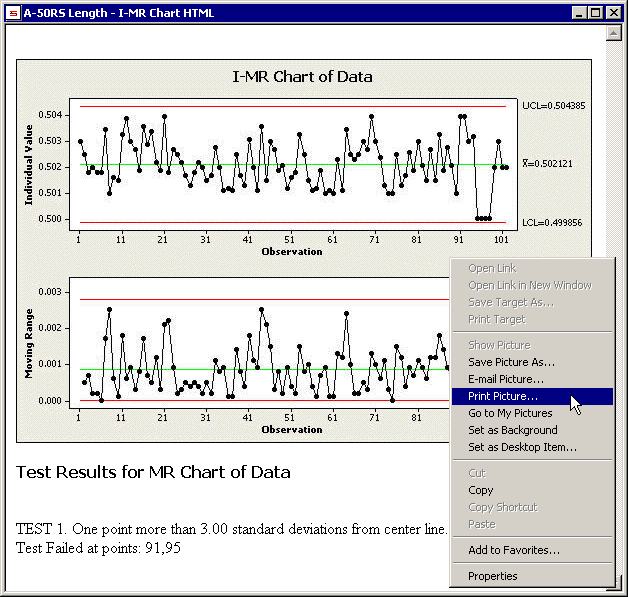
Task: Click the Test Results heading text
Action: (153, 472)
